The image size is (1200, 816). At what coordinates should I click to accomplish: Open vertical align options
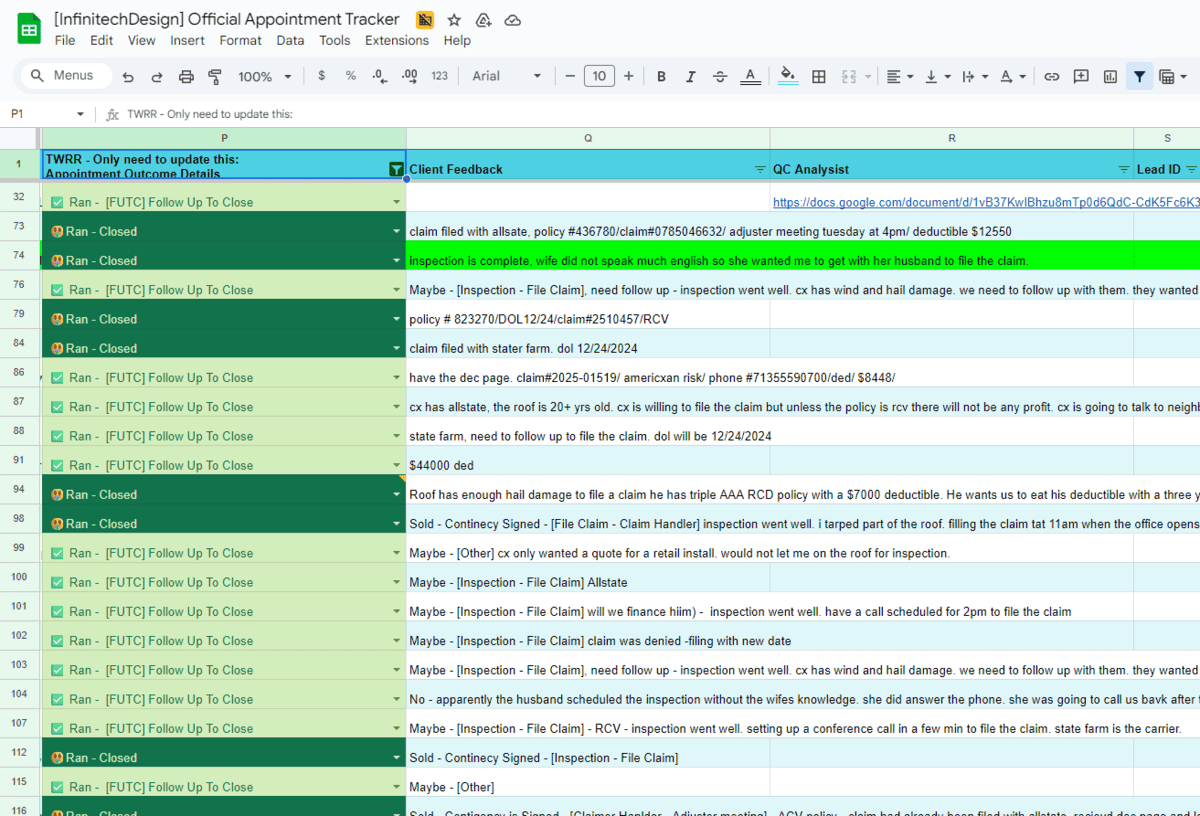[x=937, y=76]
